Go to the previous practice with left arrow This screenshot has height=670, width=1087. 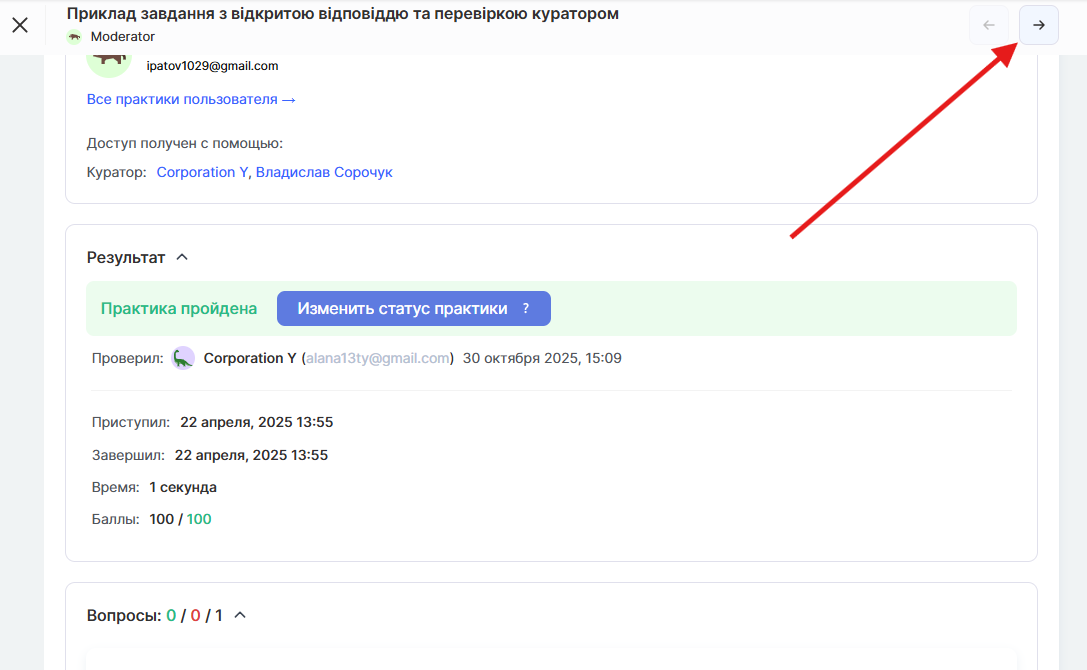coord(989,25)
